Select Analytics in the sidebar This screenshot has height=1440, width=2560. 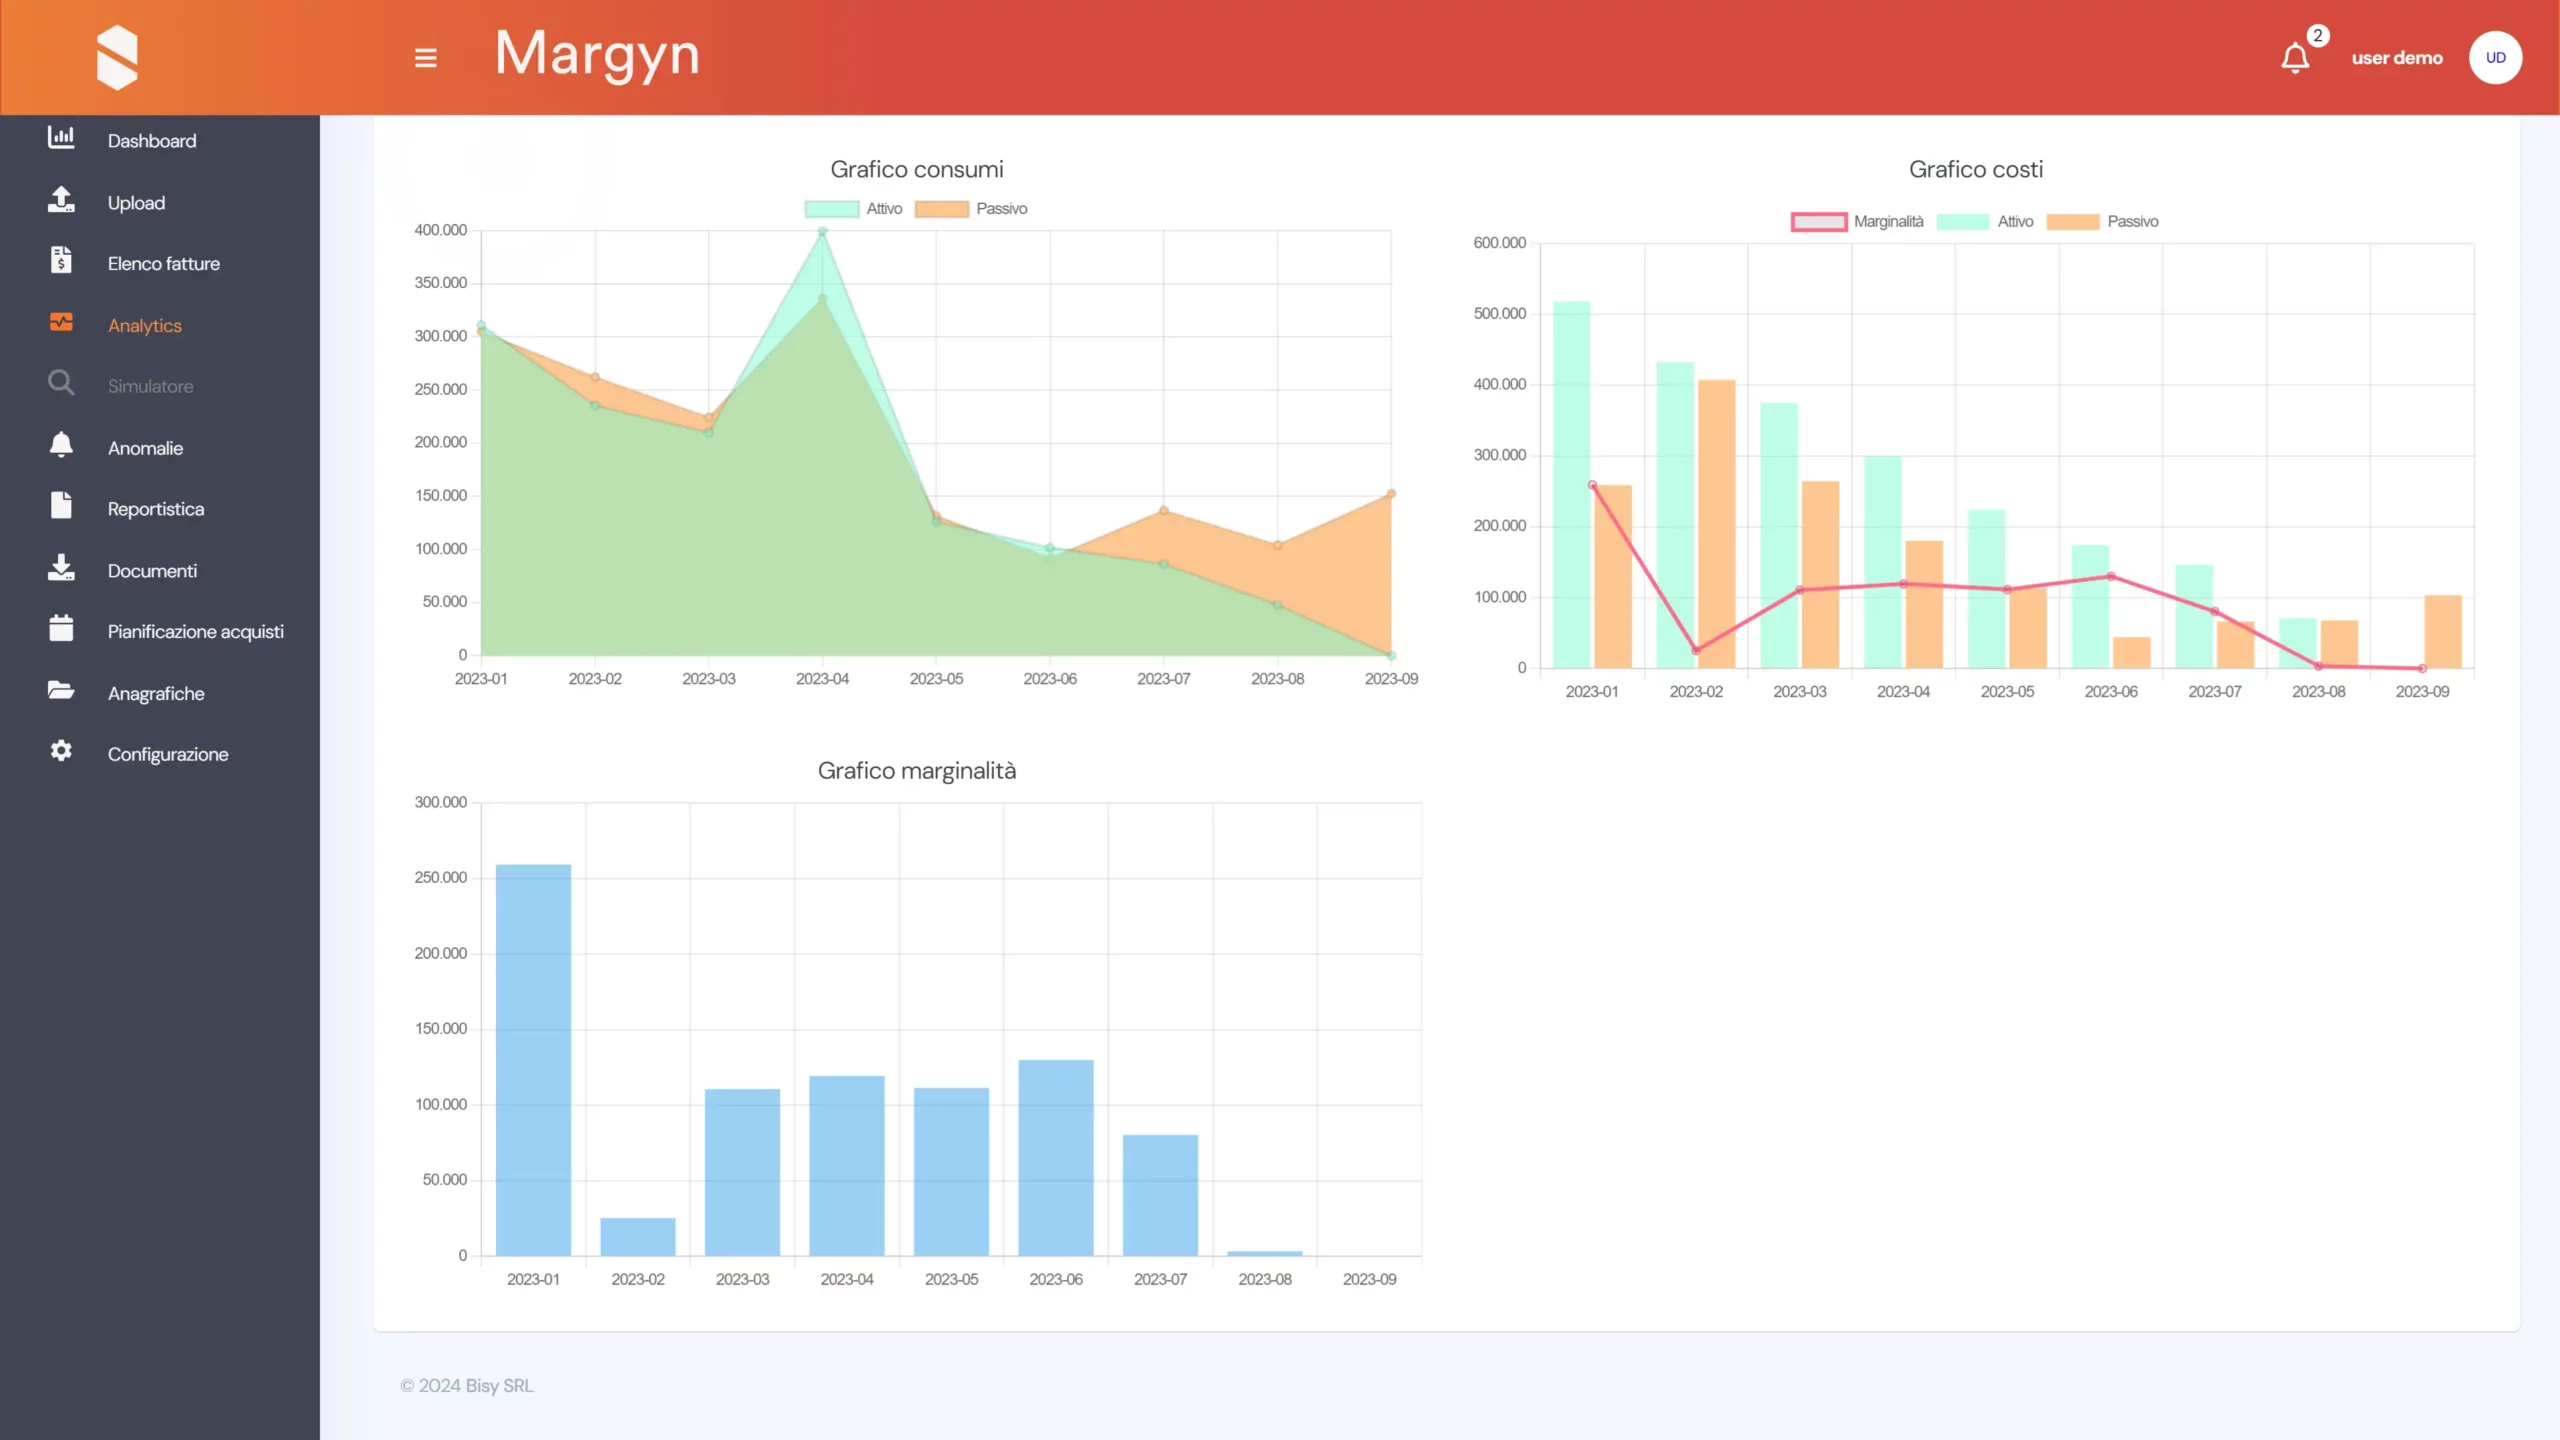point(145,326)
